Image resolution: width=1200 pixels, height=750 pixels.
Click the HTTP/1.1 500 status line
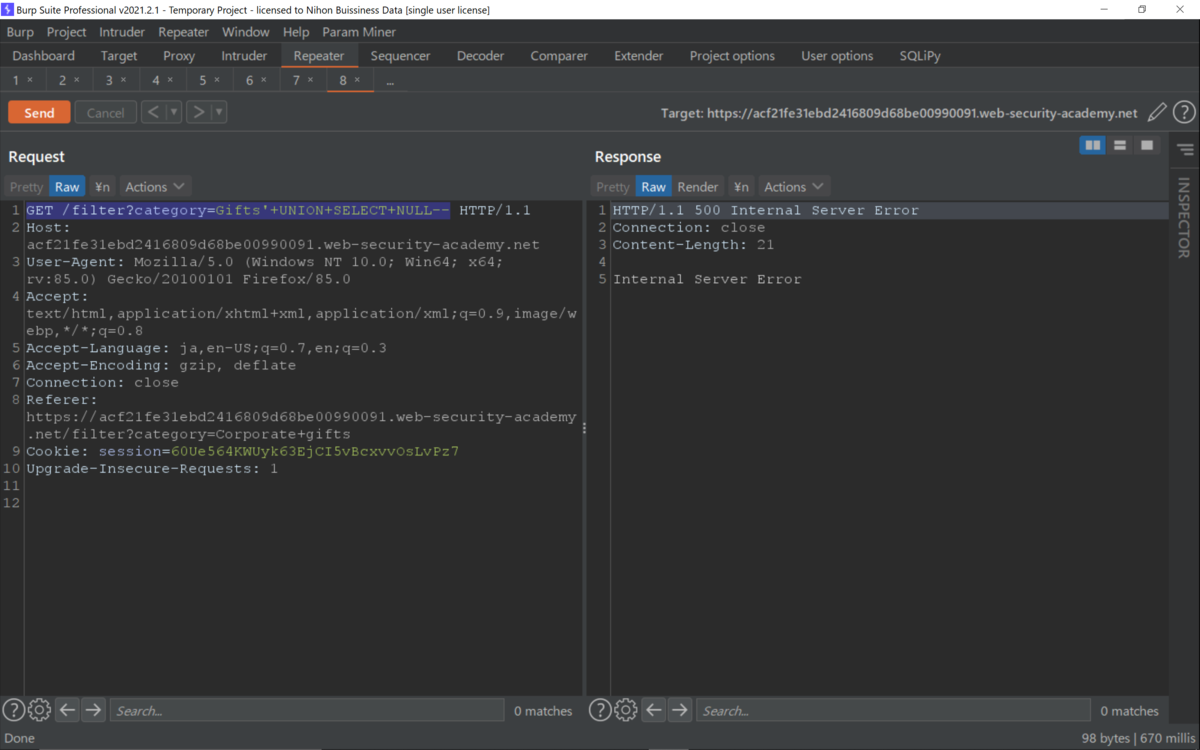pyautogui.click(x=765, y=211)
